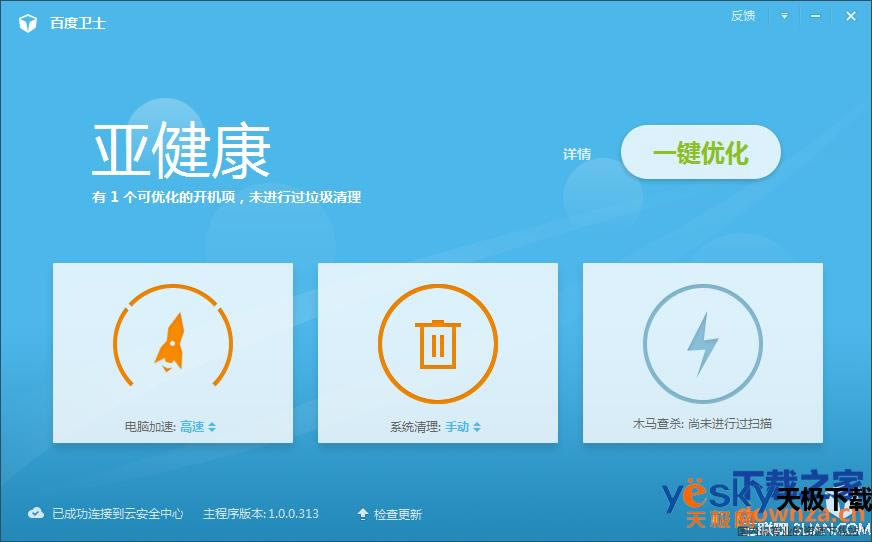Open the title bar main menu arrow
Image resolution: width=872 pixels, height=542 pixels.
(x=785, y=16)
